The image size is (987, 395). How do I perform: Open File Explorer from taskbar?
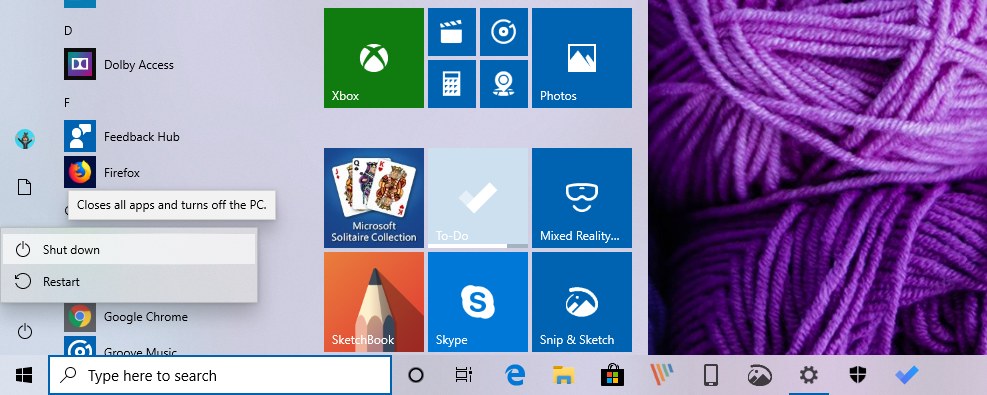[563, 376]
